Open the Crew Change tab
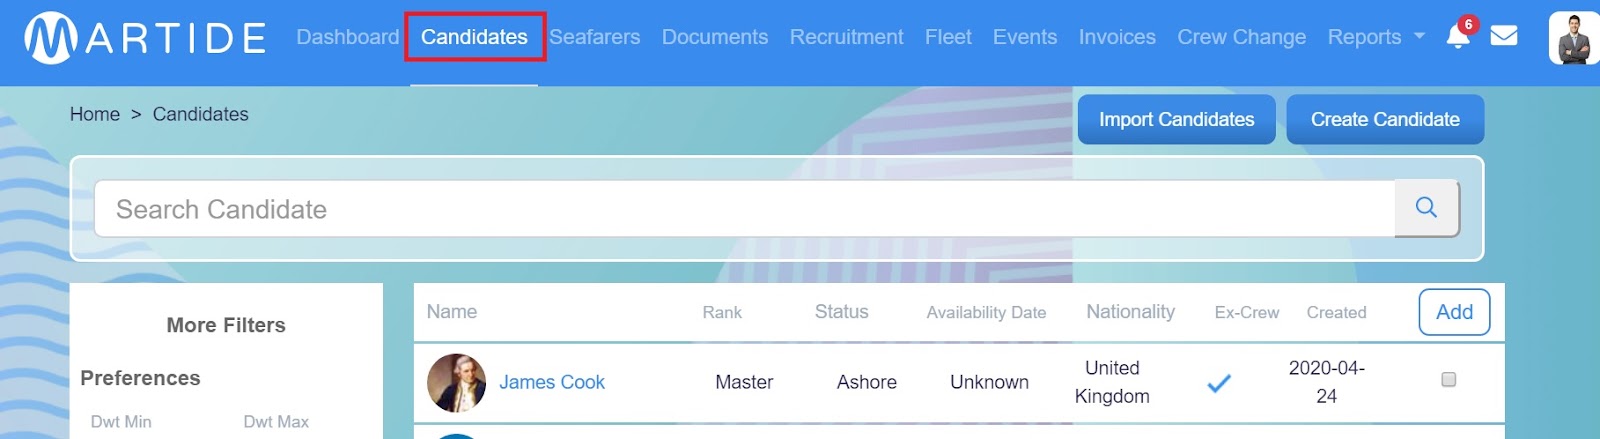 point(1241,37)
